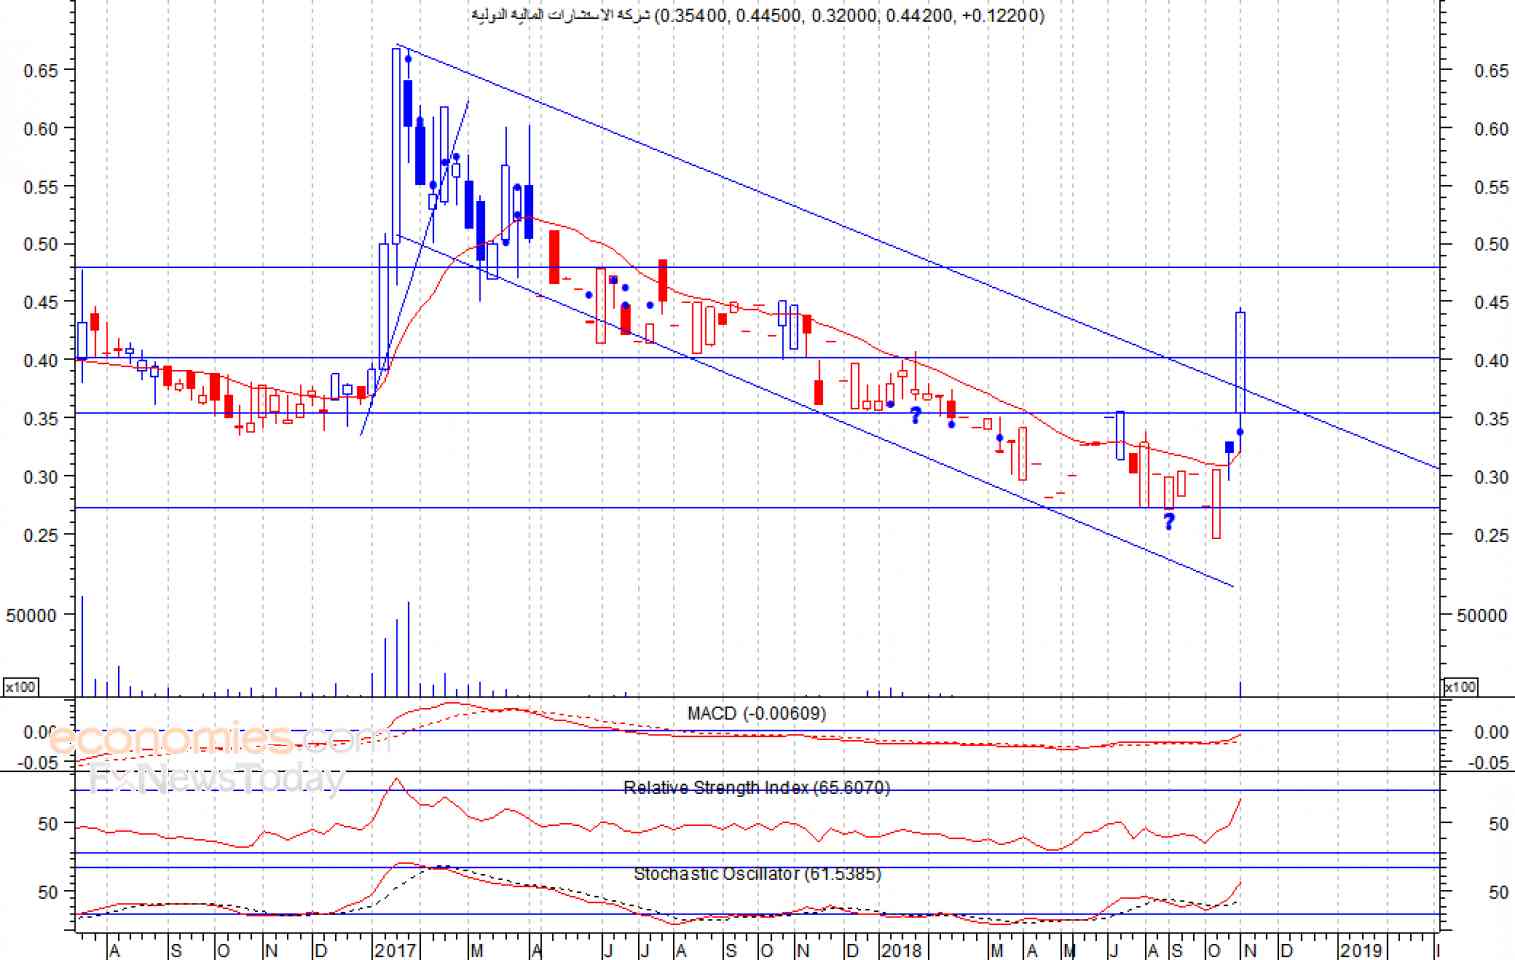Click the economies.com watermark logo

pyautogui.click(x=220, y=738)
